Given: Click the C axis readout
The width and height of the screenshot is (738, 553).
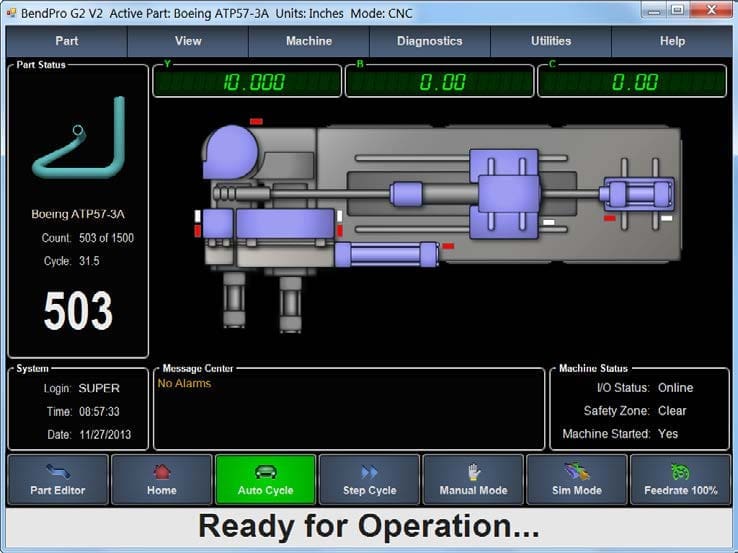Looking at the screenshot, I should (632, 82).
